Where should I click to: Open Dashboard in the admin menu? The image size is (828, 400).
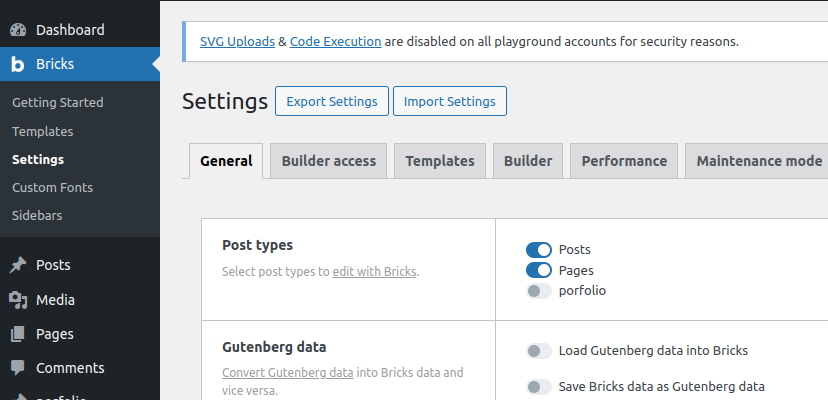coord(80,30)
